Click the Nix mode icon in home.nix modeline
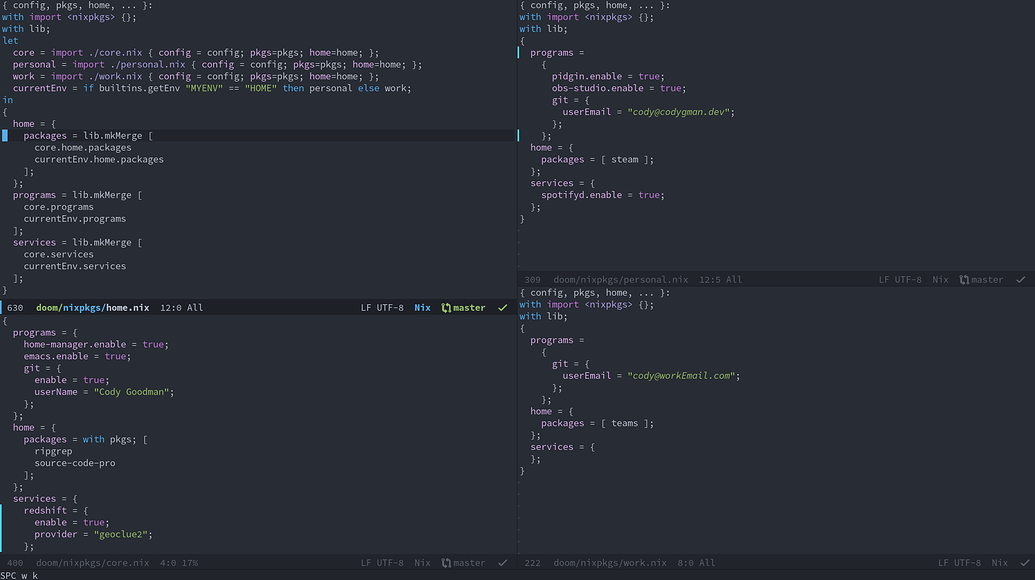 (x=421, y=307)
